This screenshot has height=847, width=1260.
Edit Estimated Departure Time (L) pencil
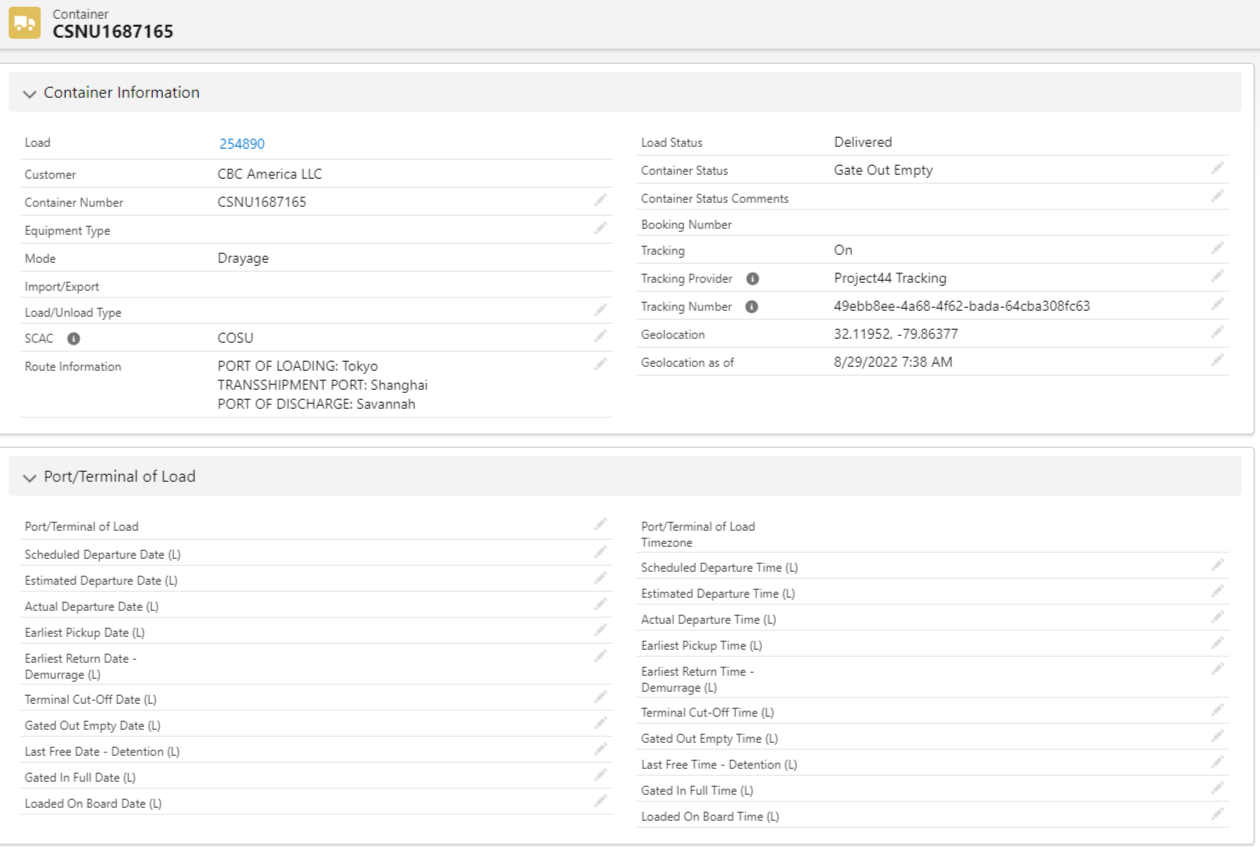1217,591
